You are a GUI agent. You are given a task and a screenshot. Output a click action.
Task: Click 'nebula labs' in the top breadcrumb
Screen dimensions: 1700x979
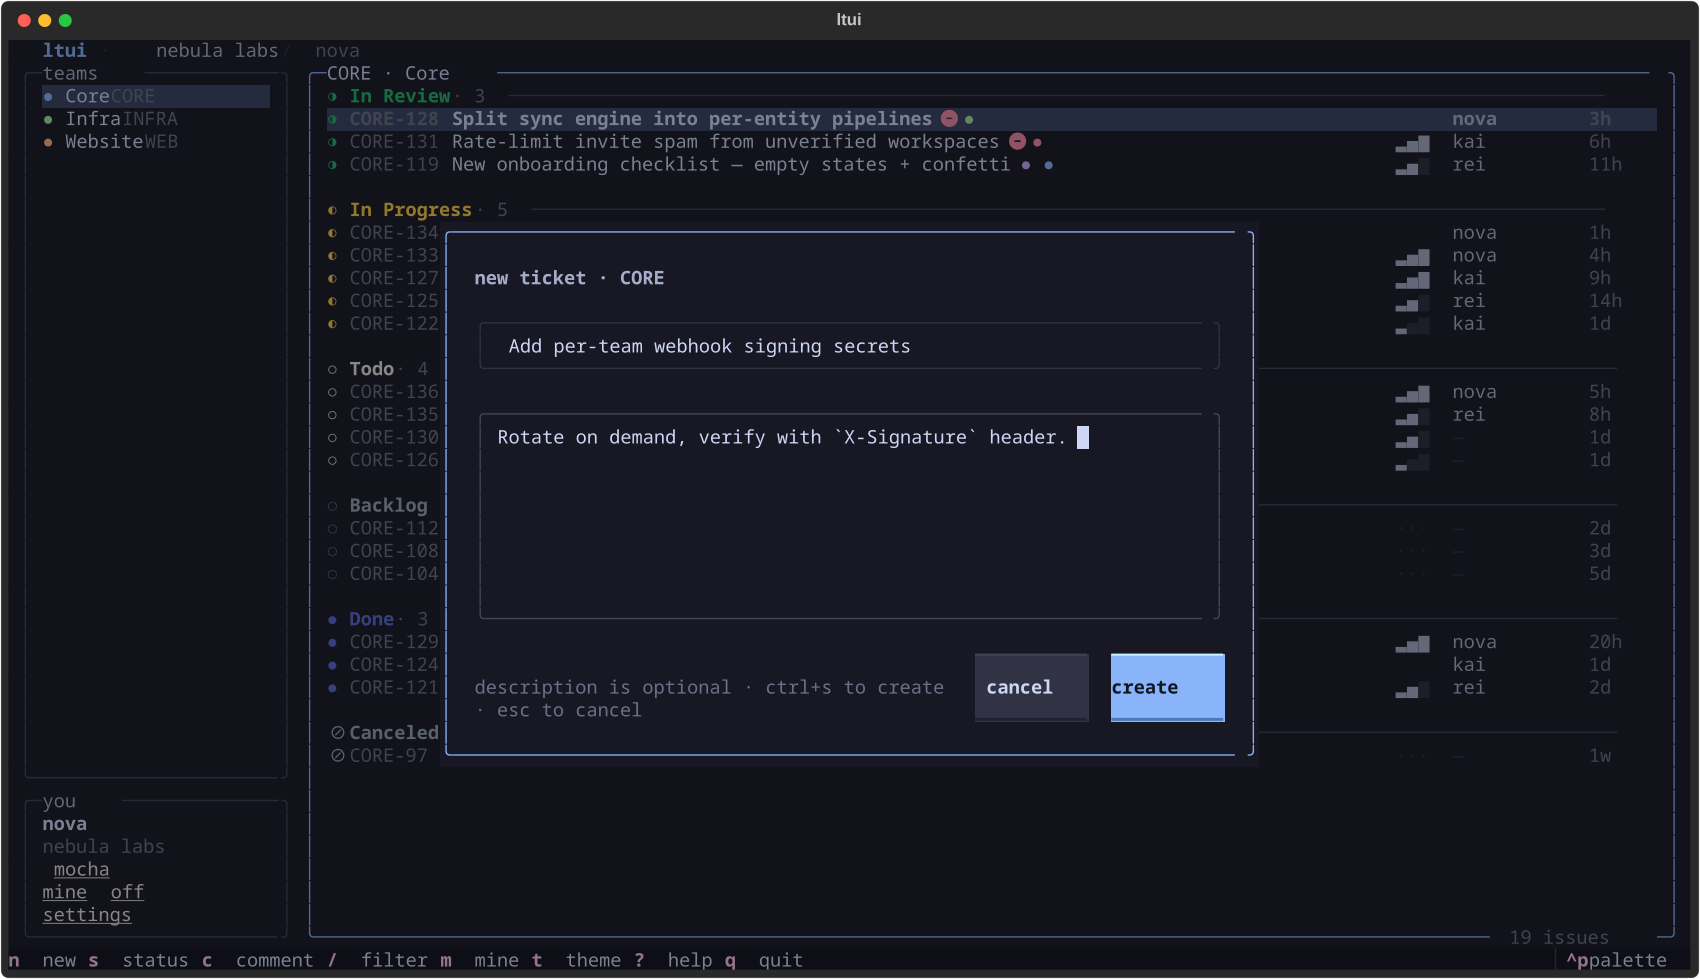(217, 51)
